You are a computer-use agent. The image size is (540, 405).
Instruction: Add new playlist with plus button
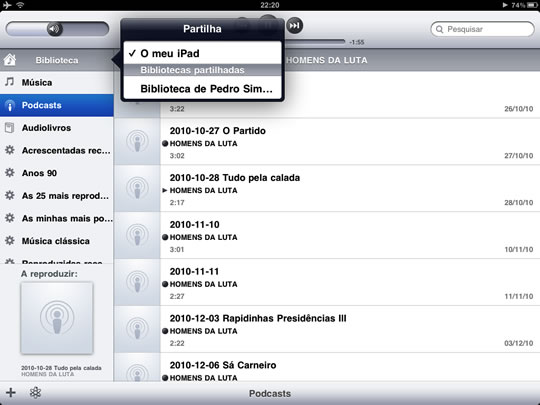[11, 392]
